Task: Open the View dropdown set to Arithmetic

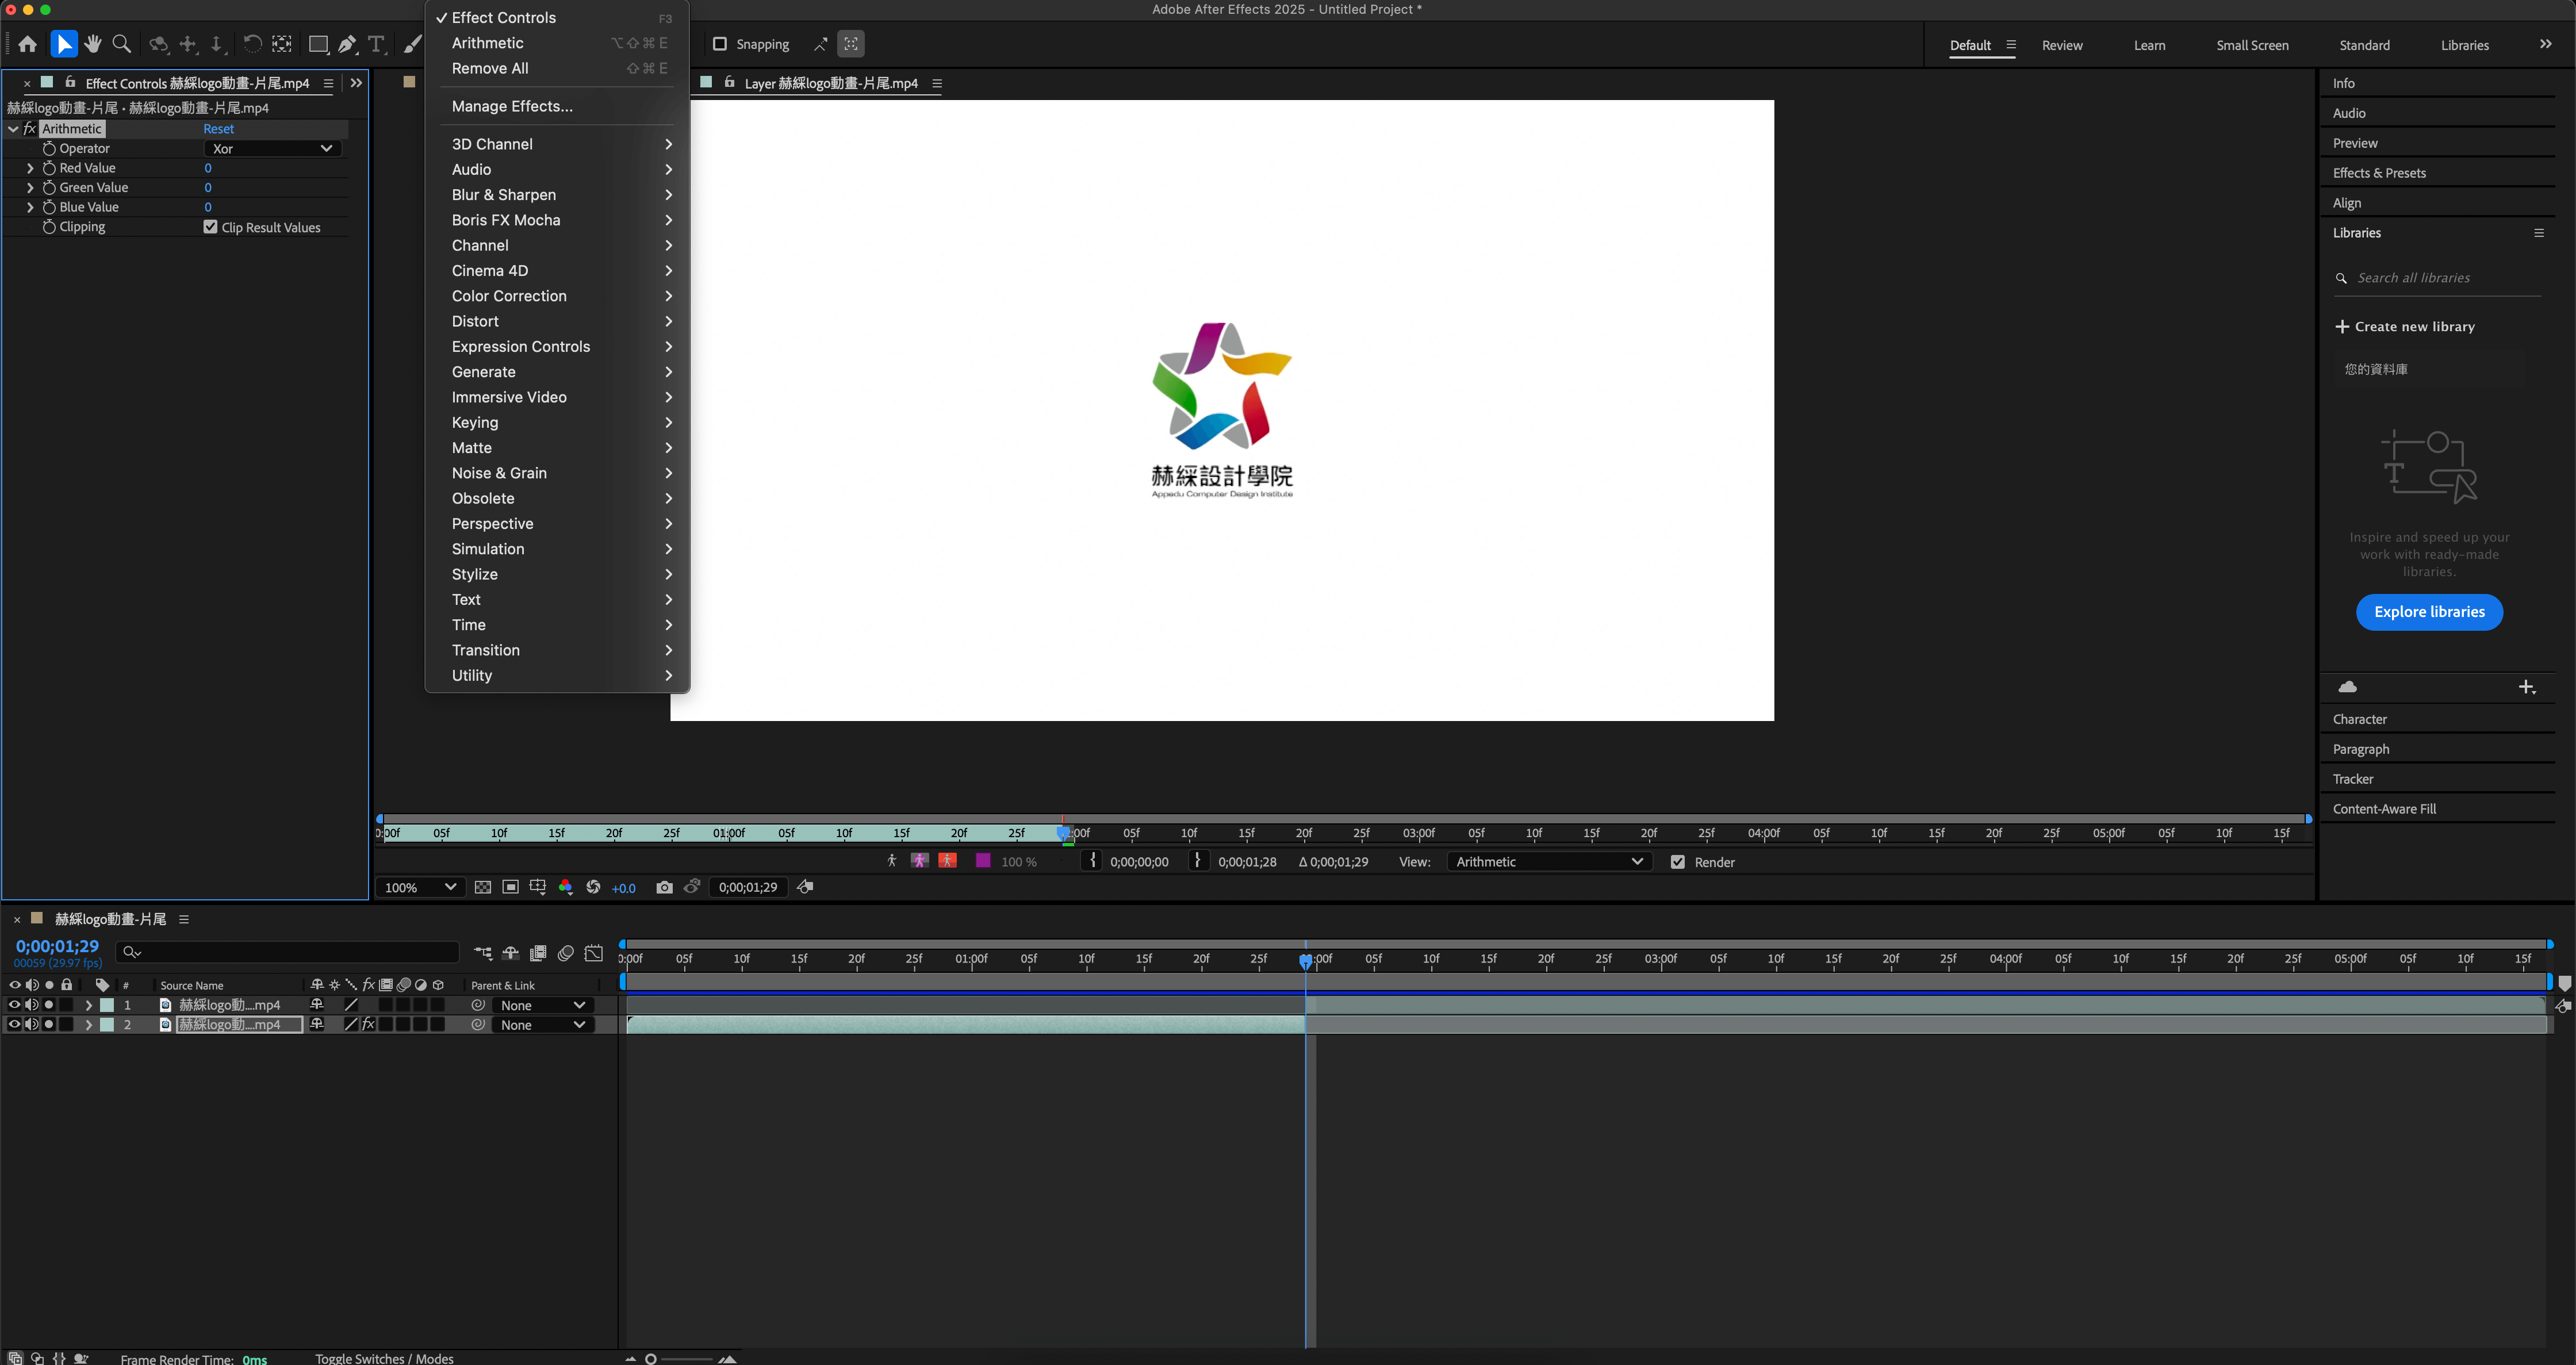Action: coord(1549,862)
